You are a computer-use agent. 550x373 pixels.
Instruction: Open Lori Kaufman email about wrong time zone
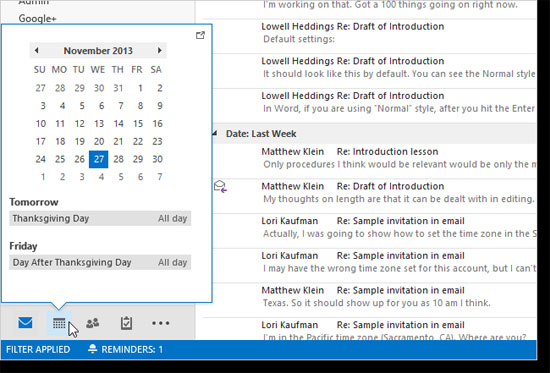(374, 262)
